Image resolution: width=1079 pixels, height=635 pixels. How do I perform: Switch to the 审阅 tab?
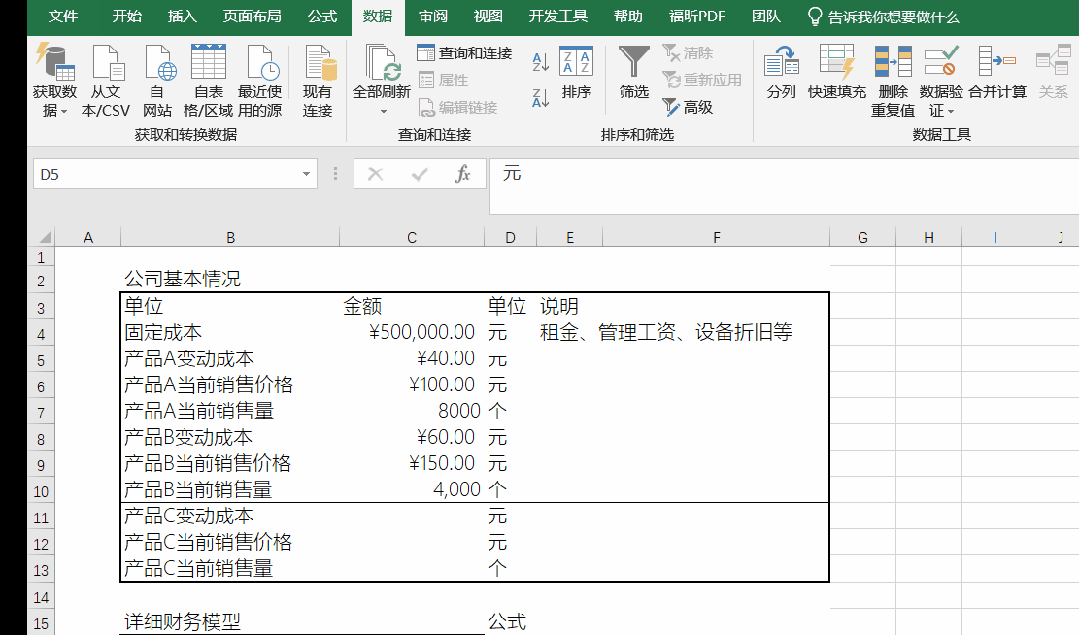[433, 17]
